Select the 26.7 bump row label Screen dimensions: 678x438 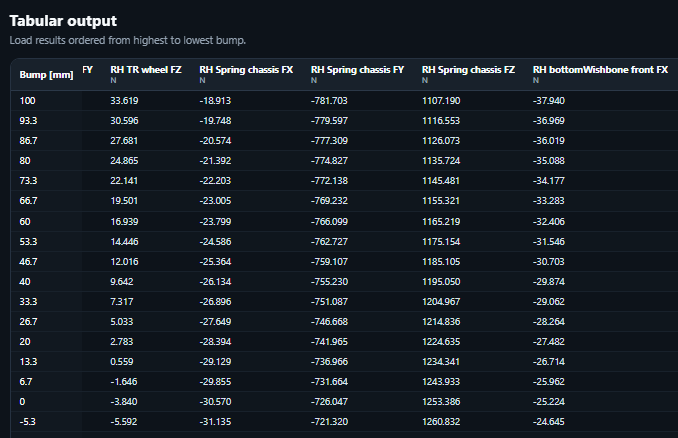coord(28,322)
